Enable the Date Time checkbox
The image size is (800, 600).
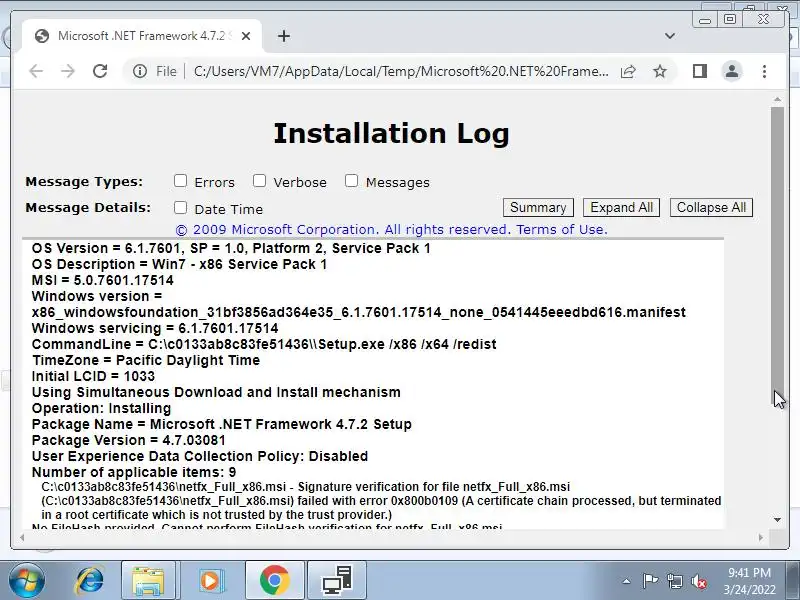pos(180,207)
